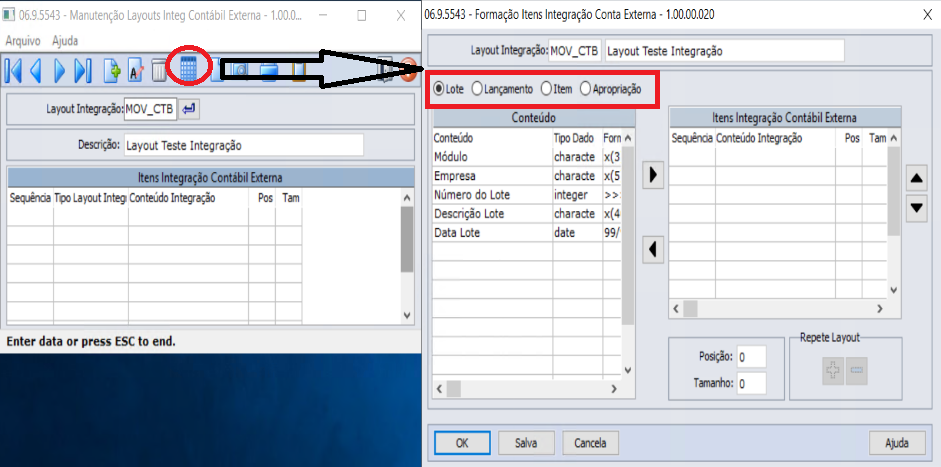This screenshot has width=941, height=467.
Task: Select the Número do Lote row
Action: (x=528, y=195)
